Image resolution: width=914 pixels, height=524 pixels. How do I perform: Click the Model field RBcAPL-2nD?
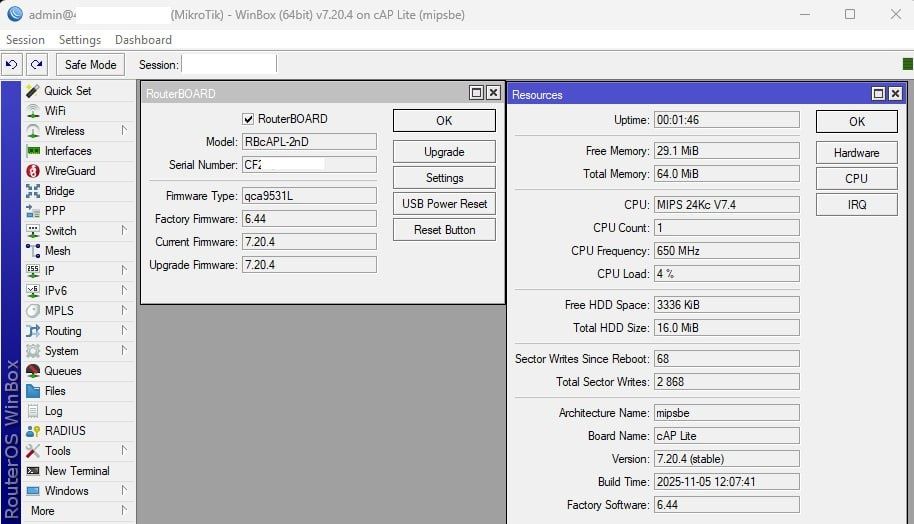tap(309, 142)
